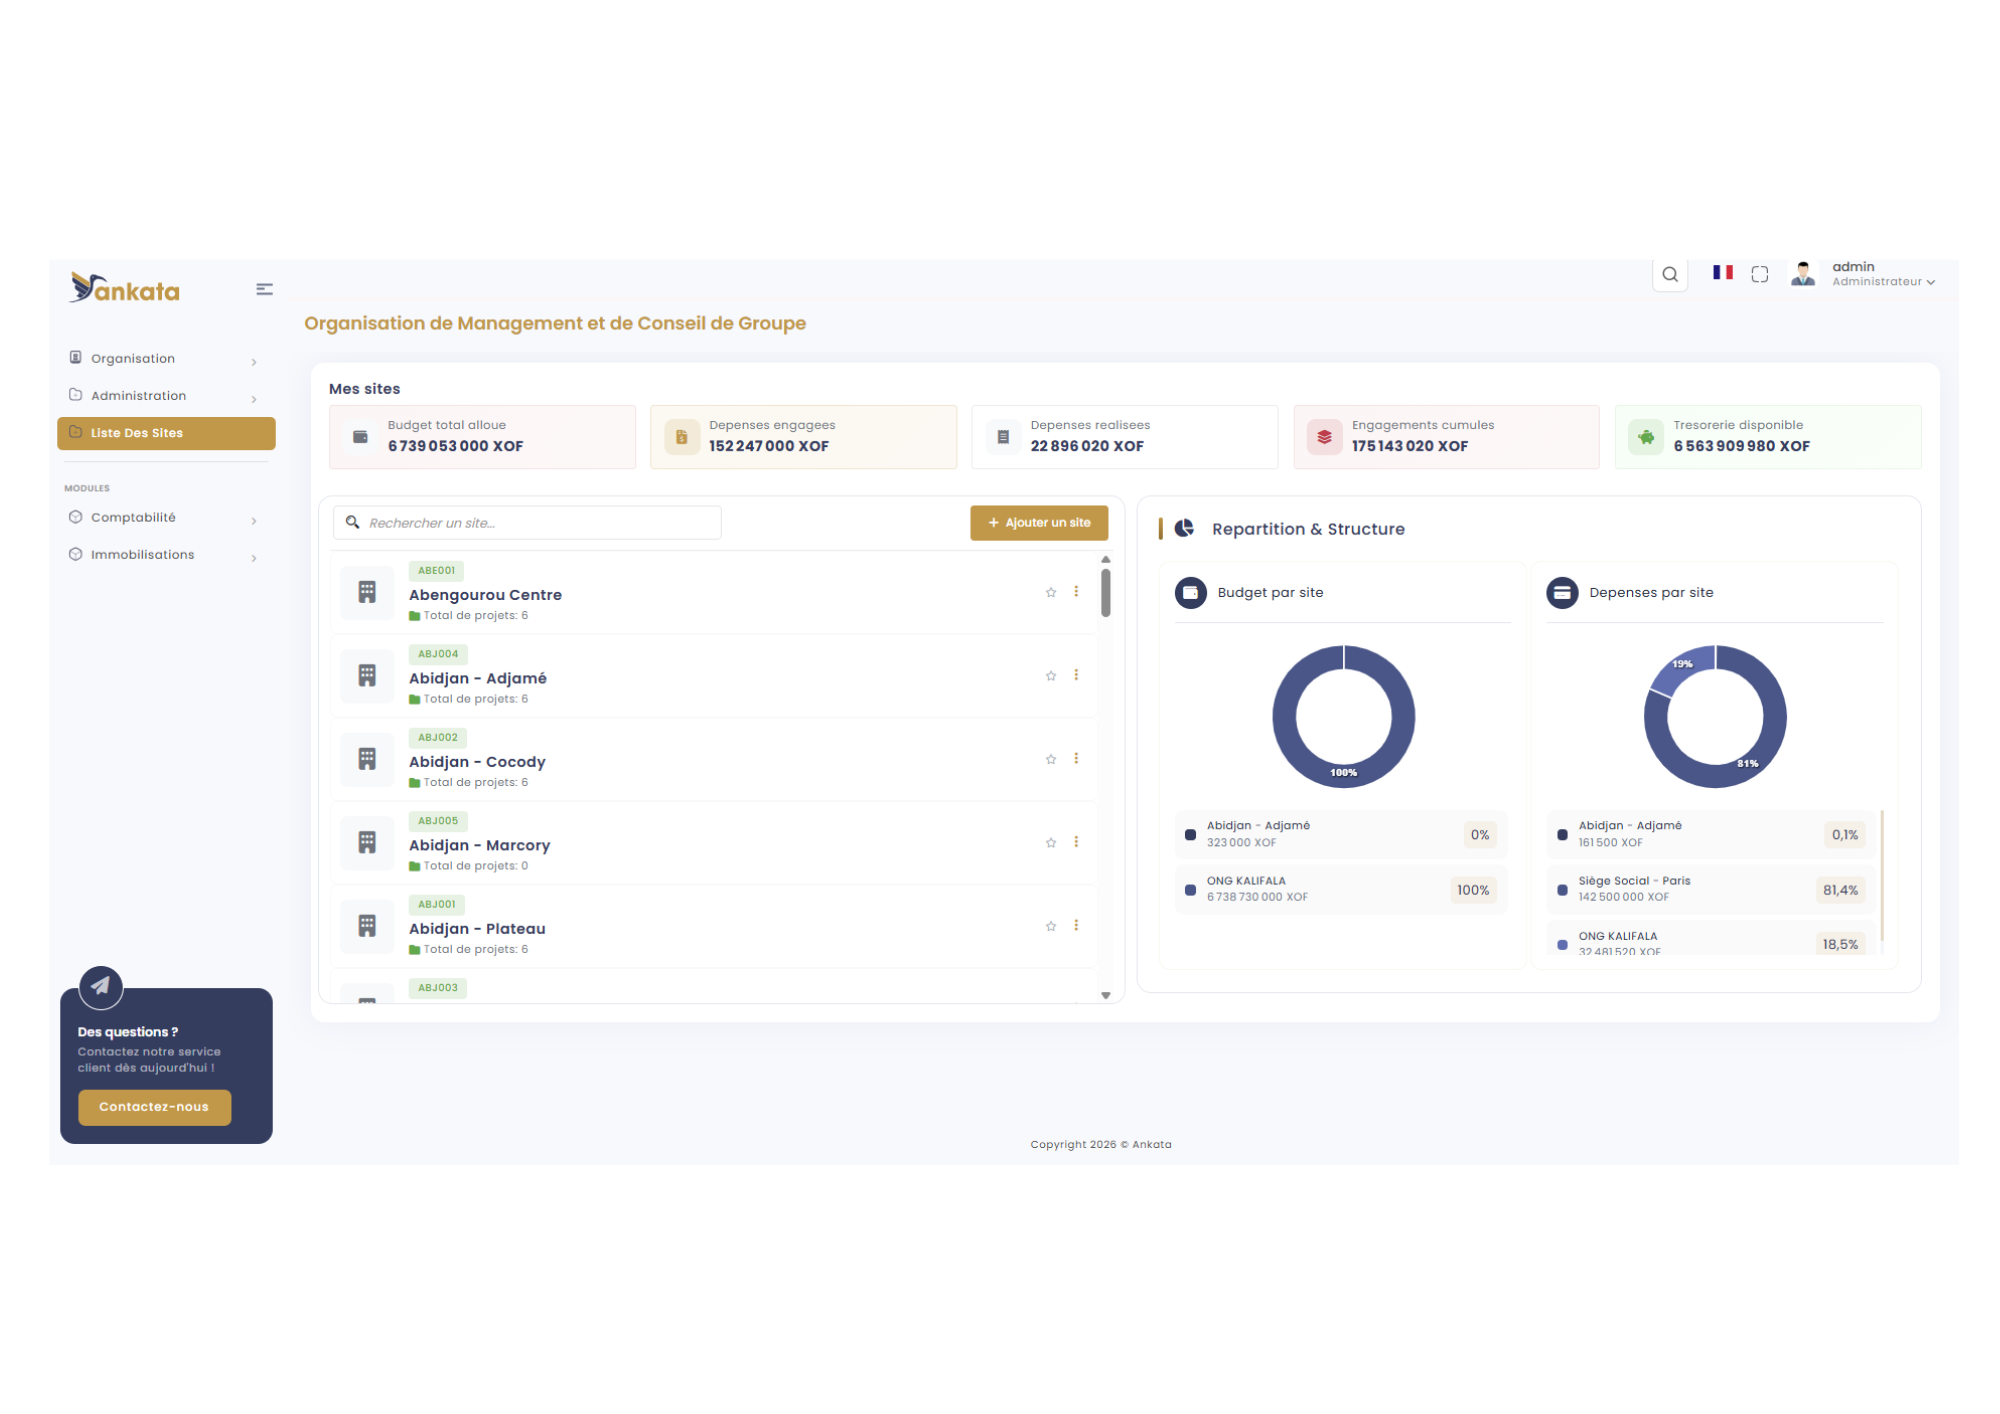
Task: Click the wallet icon on Budget total alloue card
Action: tap(359, 436)
